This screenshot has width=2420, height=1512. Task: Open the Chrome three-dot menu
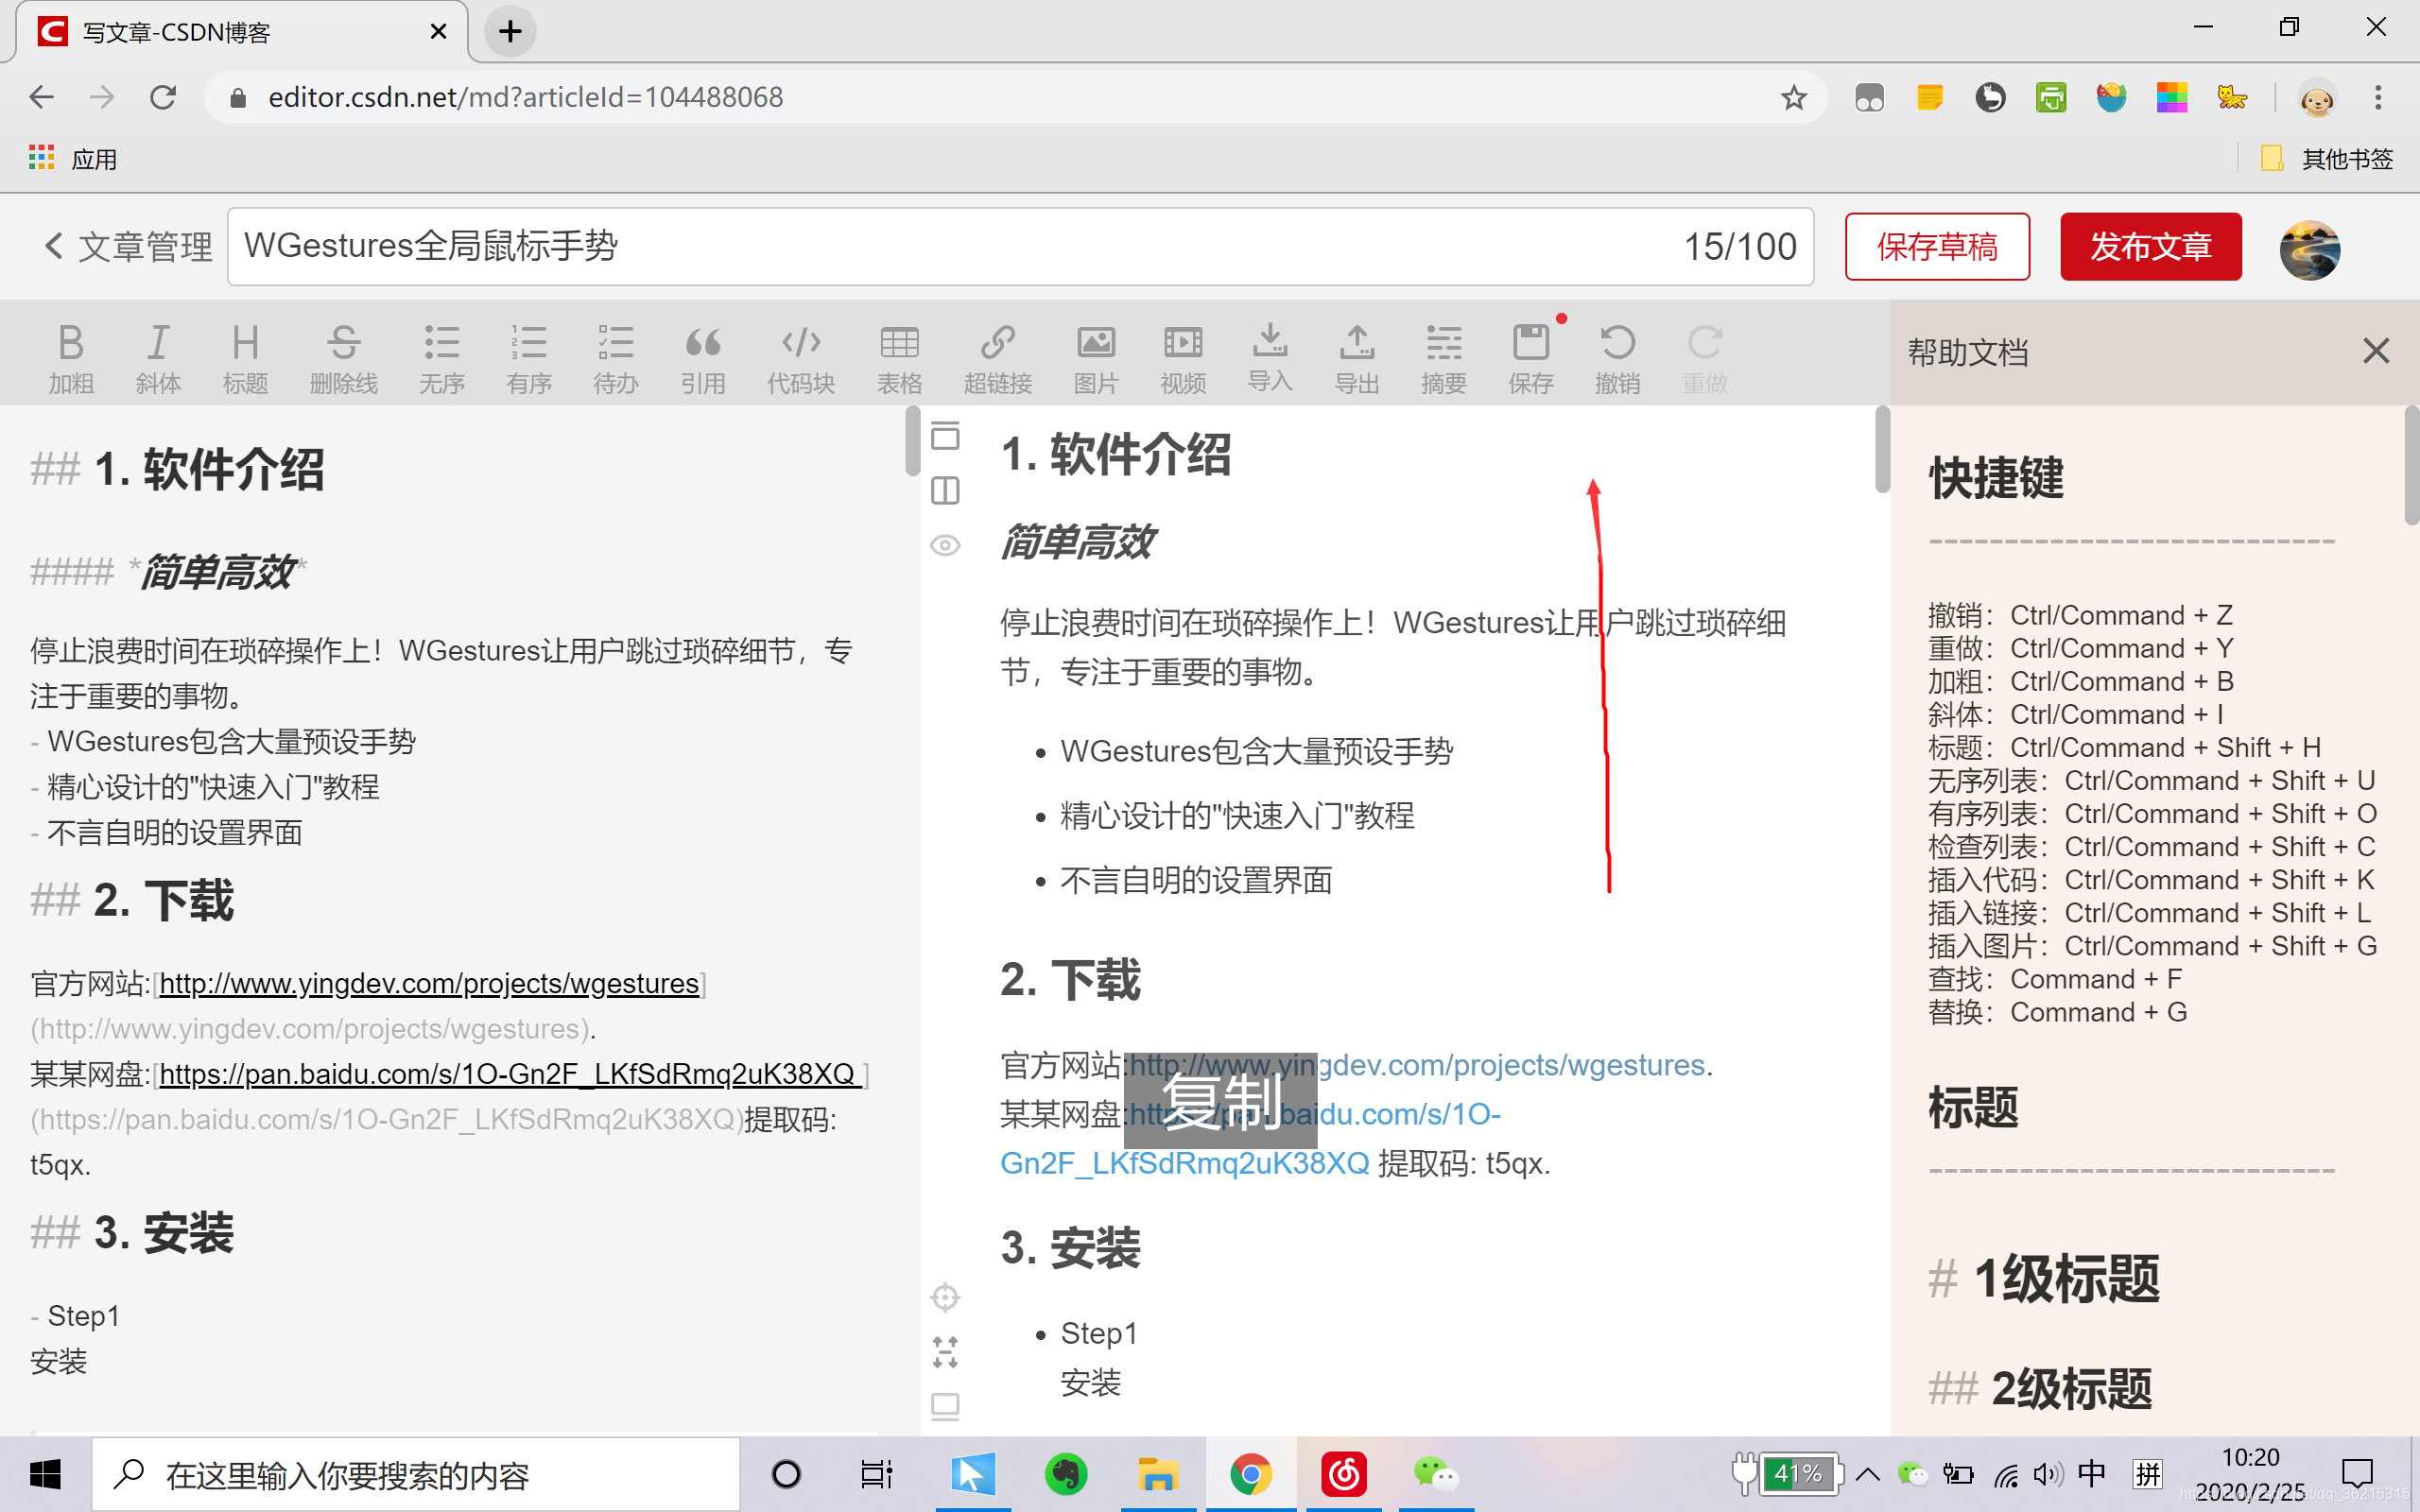click(2378, 97)
